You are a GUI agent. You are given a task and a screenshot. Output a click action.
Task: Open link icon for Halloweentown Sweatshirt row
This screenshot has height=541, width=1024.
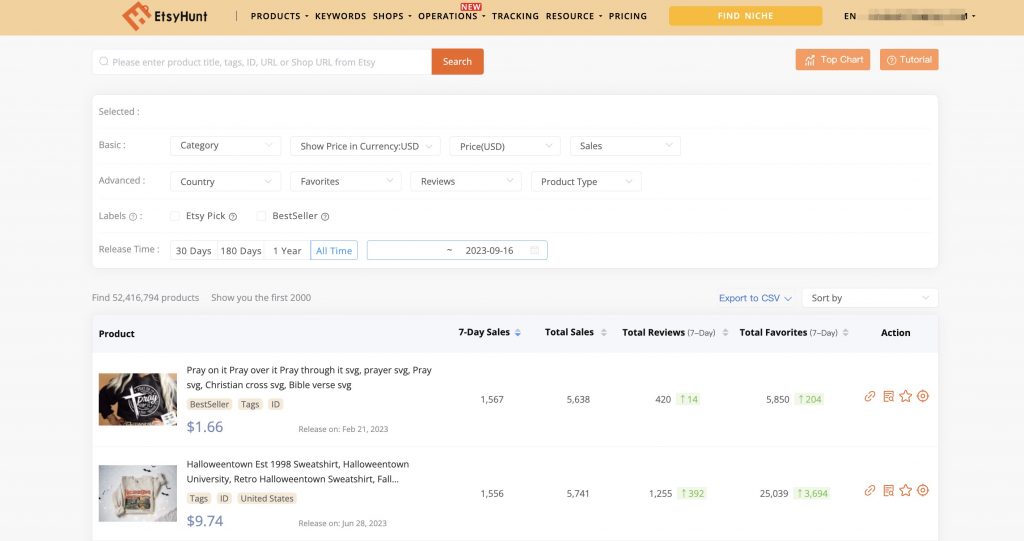(x=869, y=491)
